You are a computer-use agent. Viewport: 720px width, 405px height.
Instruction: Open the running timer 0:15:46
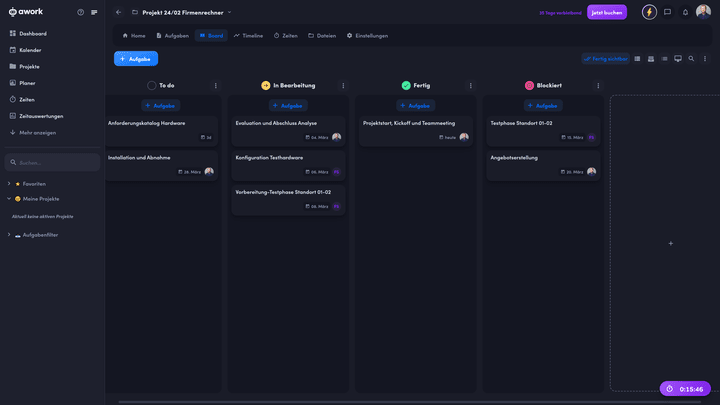(x=685, y=389)
